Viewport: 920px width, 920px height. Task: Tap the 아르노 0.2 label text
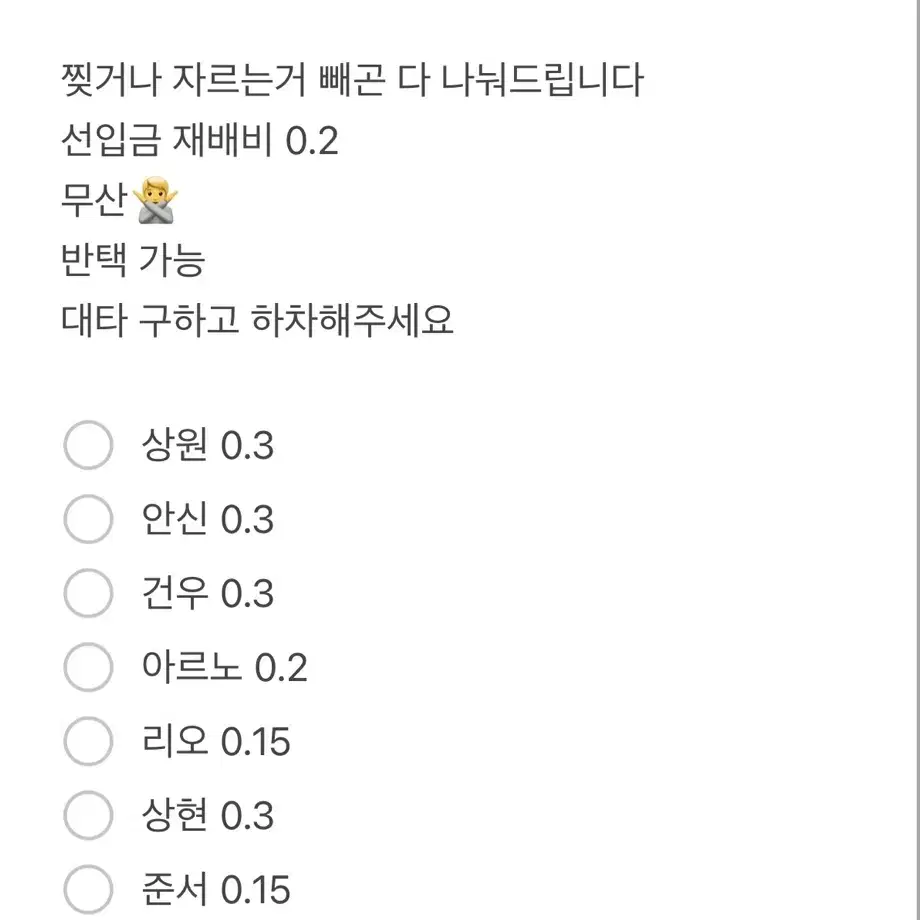tap(225, 668)
